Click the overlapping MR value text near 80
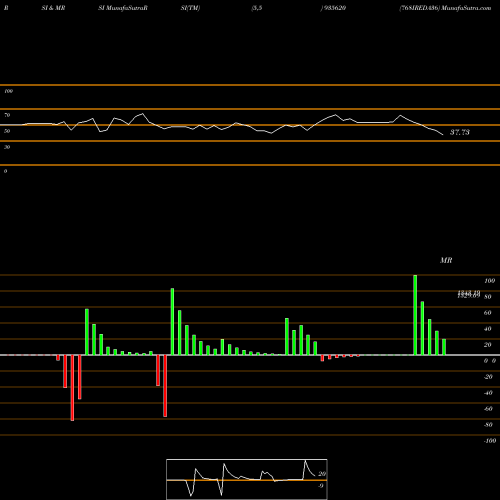The width and height of the screenshot is (500, 500). point(469,294)
